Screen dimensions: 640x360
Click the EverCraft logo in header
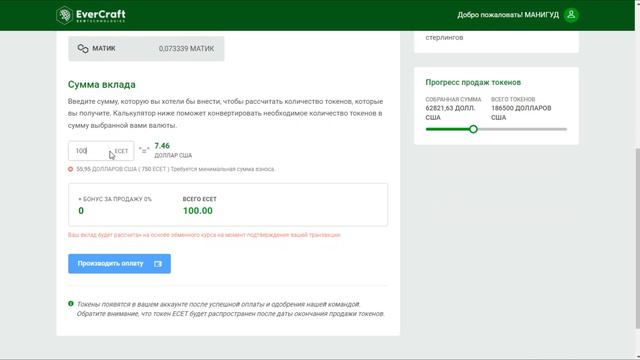91,16
